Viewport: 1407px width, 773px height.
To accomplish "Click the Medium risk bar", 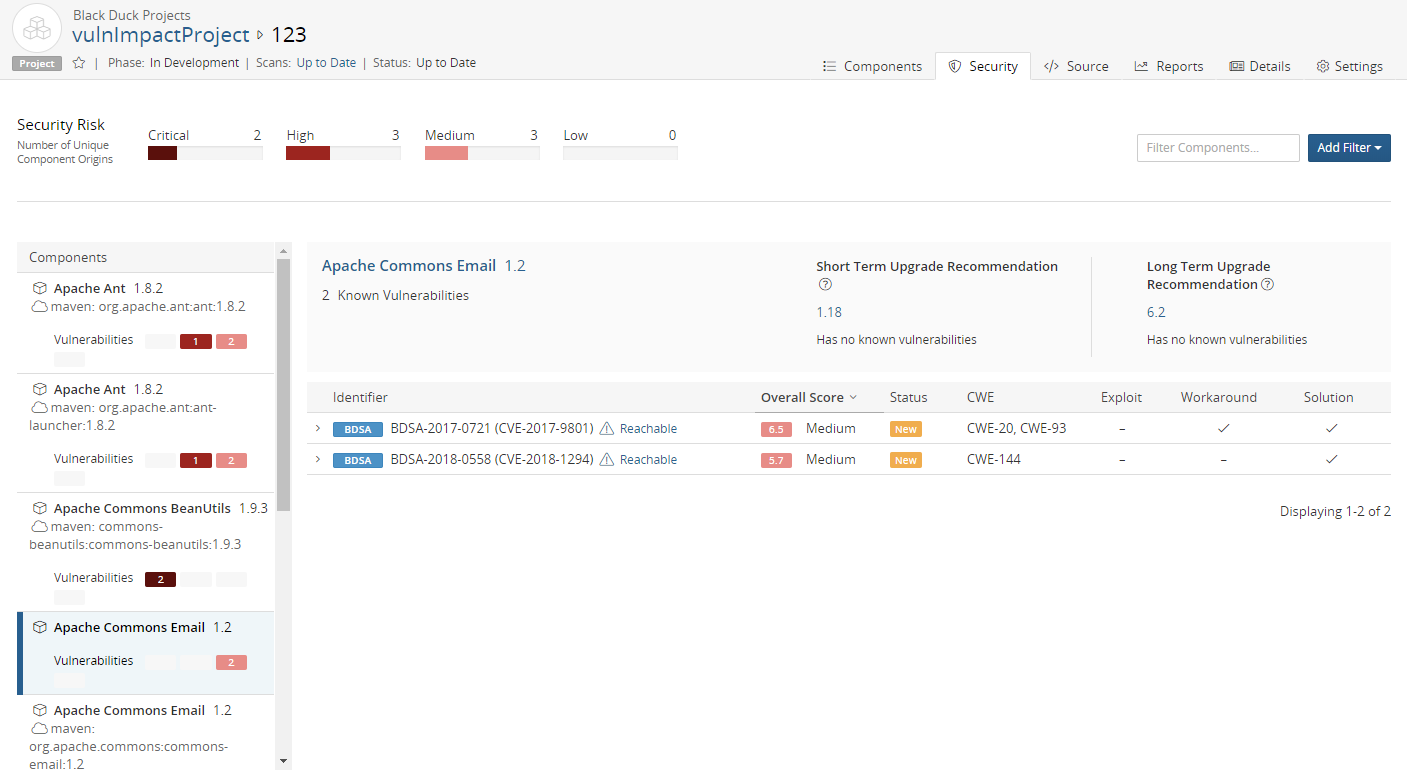I will [x=482, y=153].
